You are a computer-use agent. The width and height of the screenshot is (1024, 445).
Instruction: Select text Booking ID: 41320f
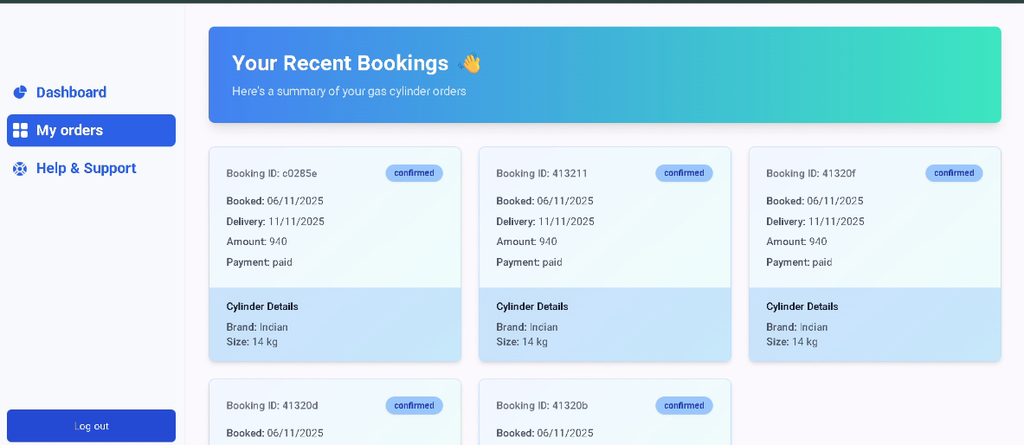point(810,174)
